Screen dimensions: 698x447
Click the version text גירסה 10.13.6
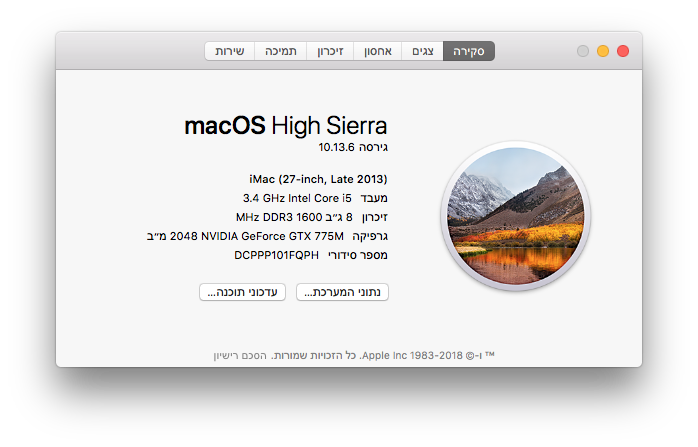pos(353,147)
